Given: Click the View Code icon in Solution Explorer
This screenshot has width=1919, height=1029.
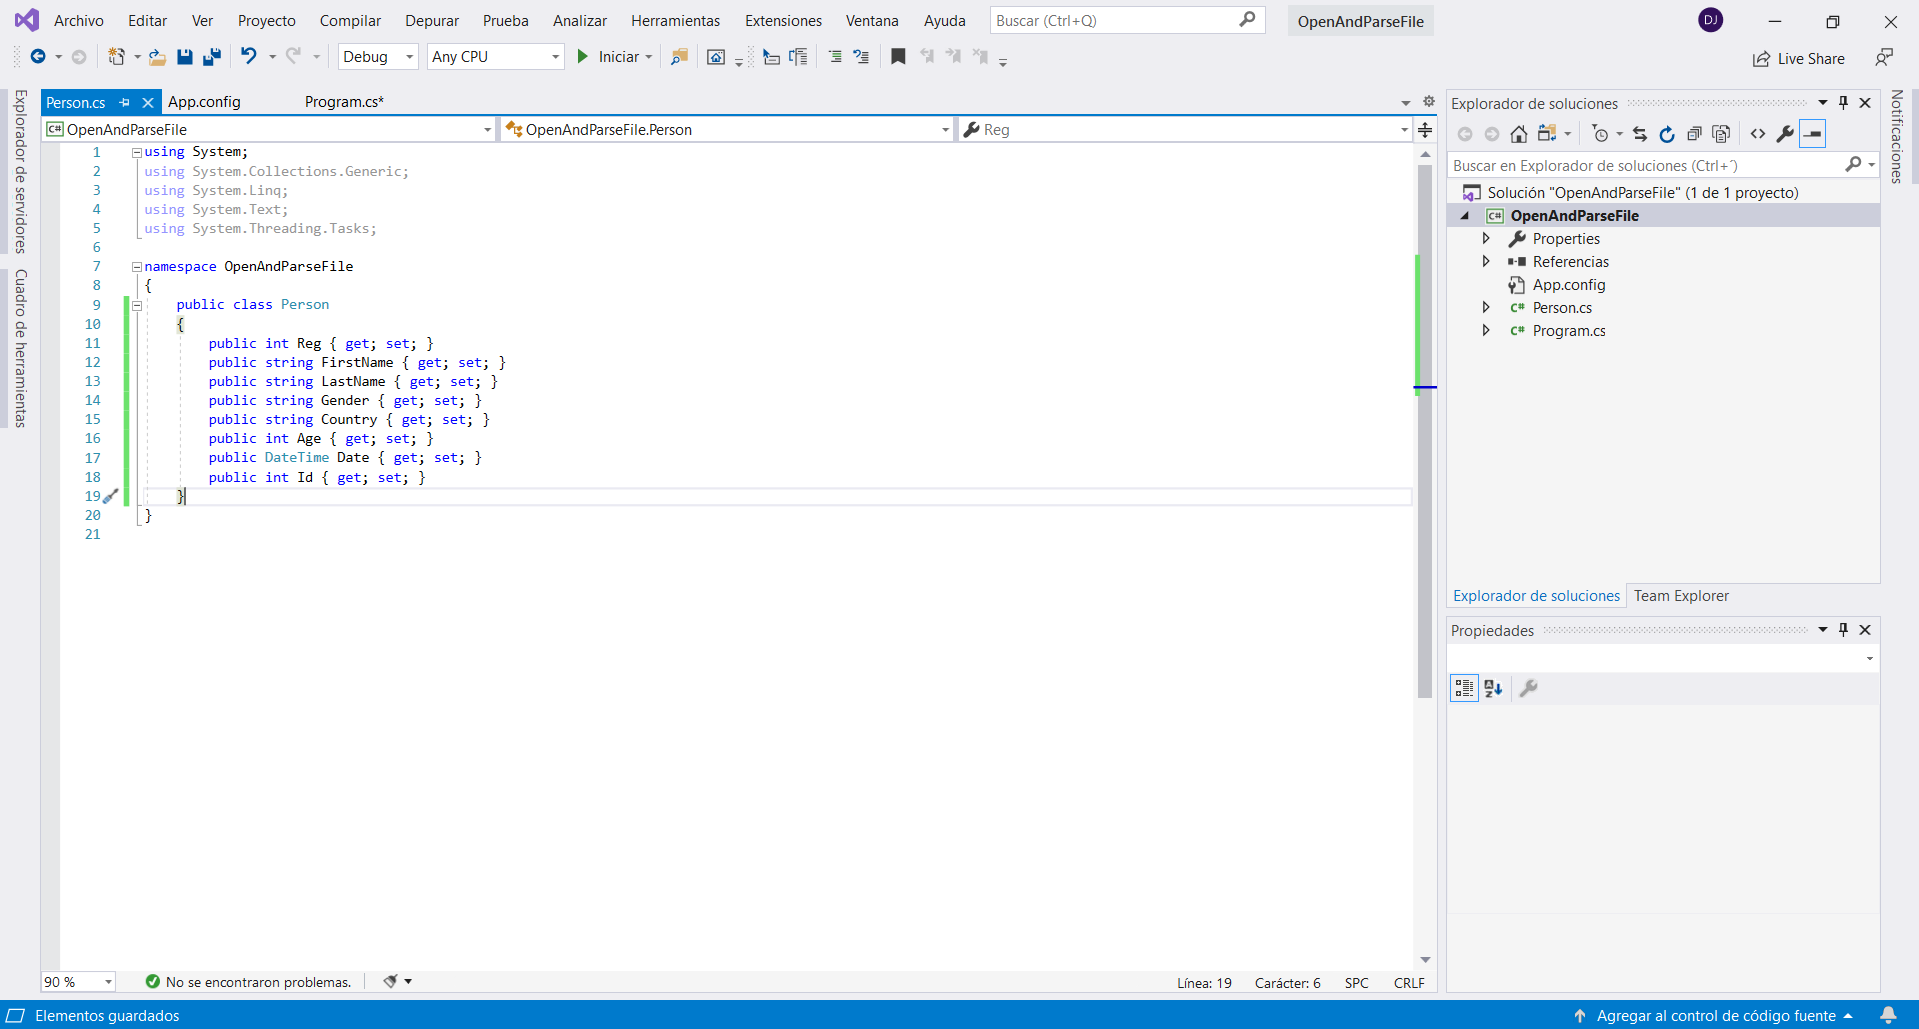Looking at the screenshot, I should (1758, 134).
